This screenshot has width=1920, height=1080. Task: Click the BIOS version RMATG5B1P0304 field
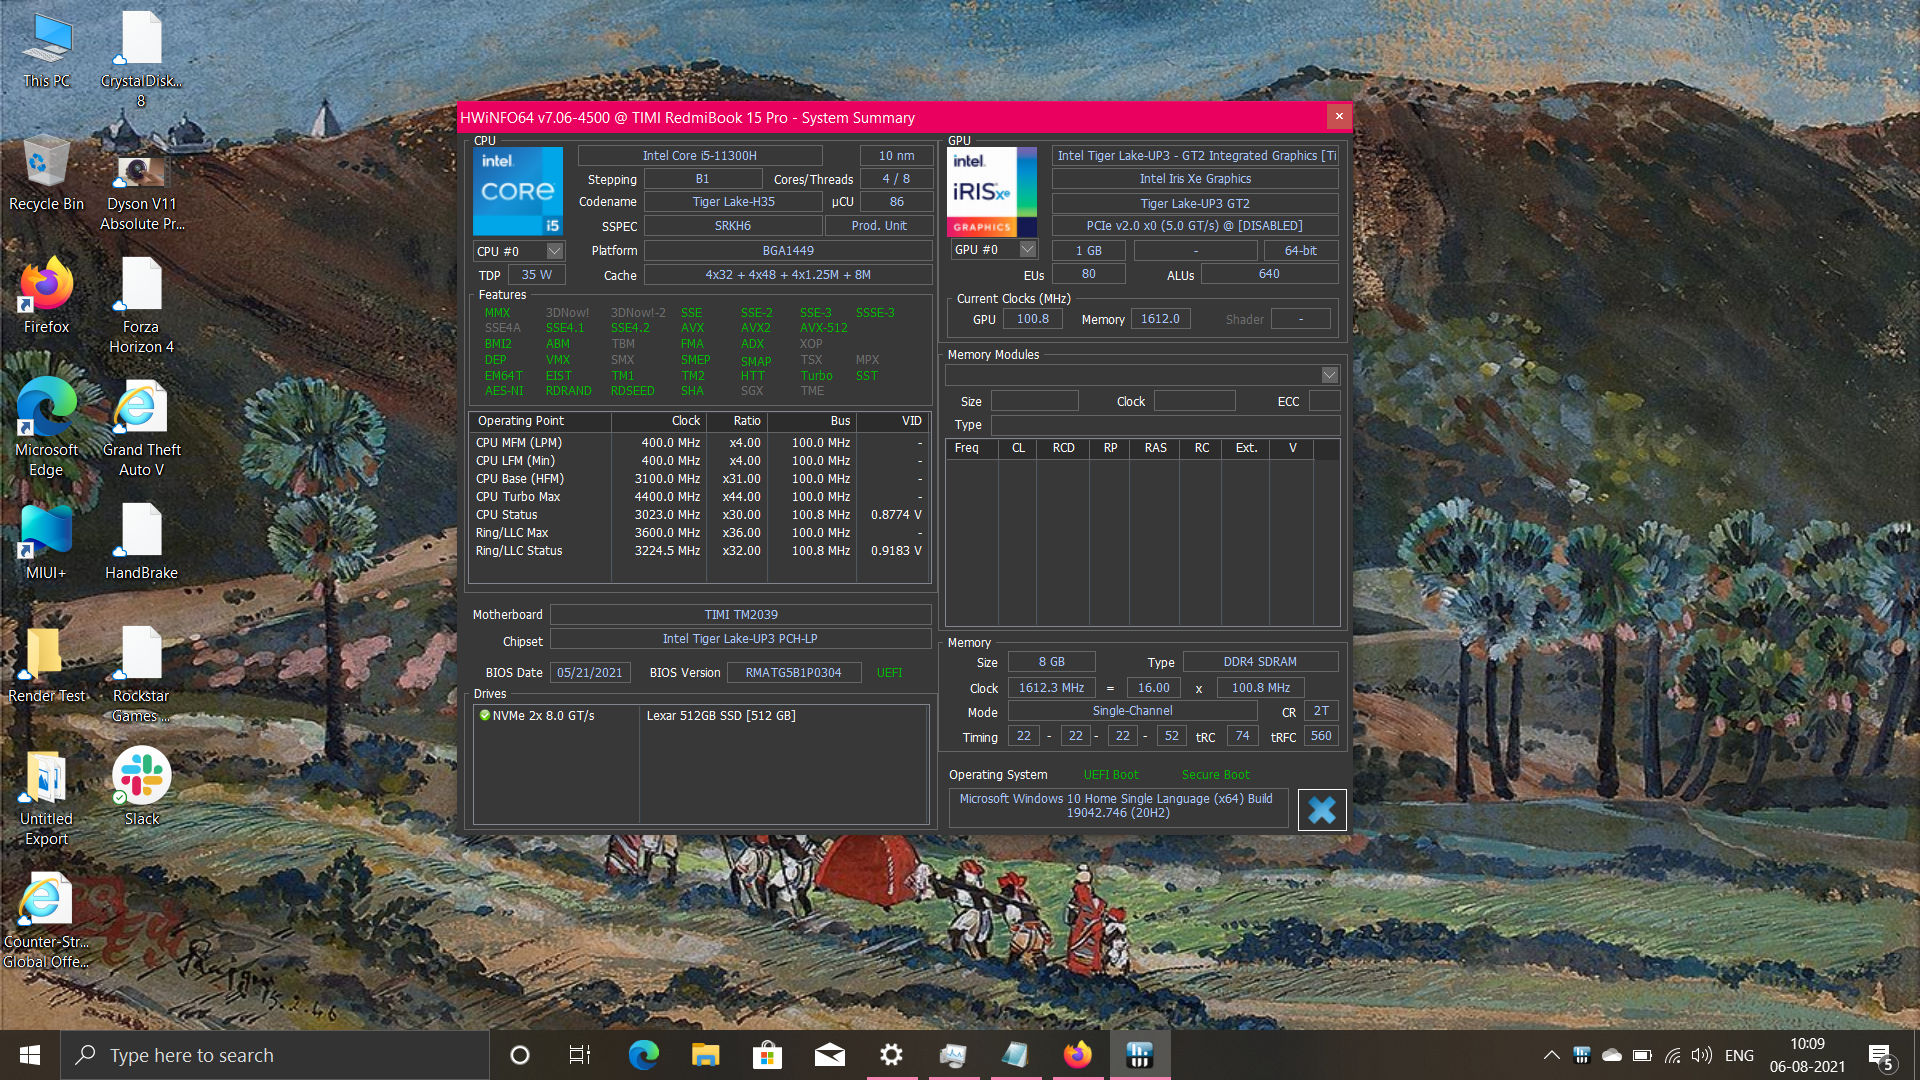tap(793, 673)
